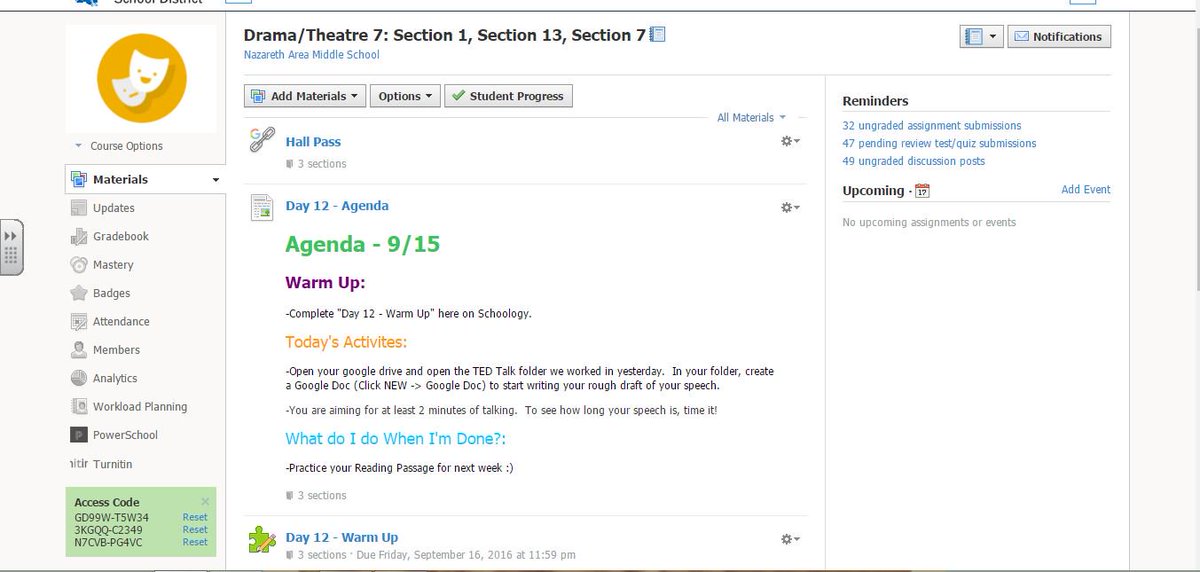Reset access code N7CVB-PG4VC

[195, 542]
